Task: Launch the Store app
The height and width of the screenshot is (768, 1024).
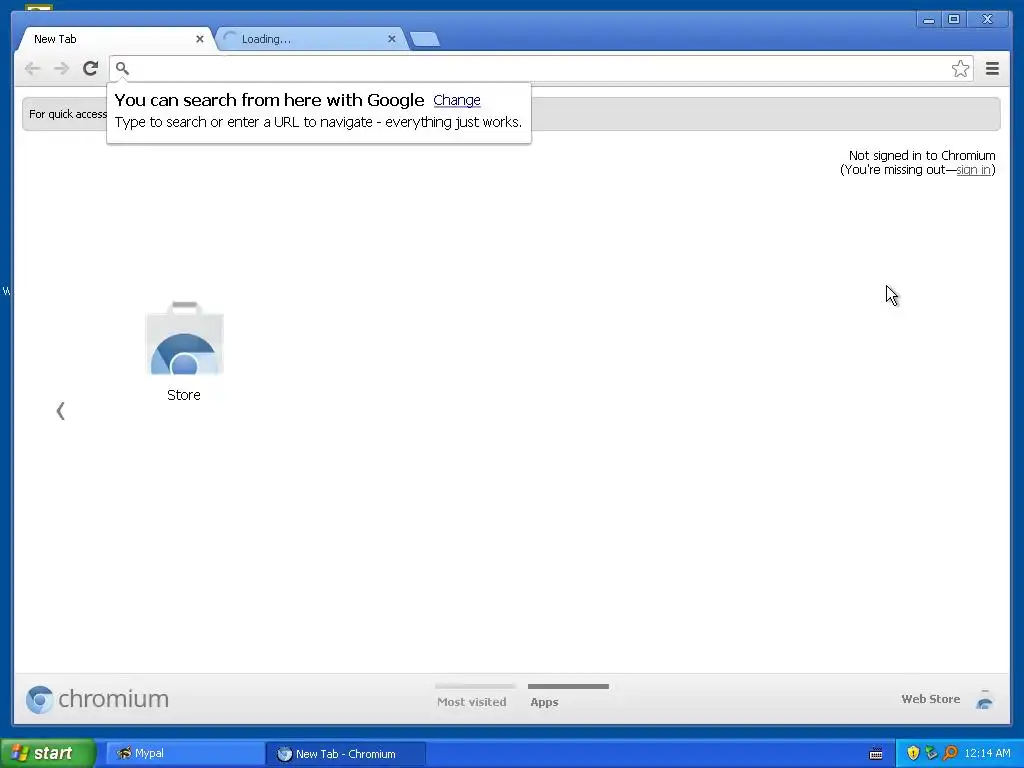Action: [x=184, y=351]
